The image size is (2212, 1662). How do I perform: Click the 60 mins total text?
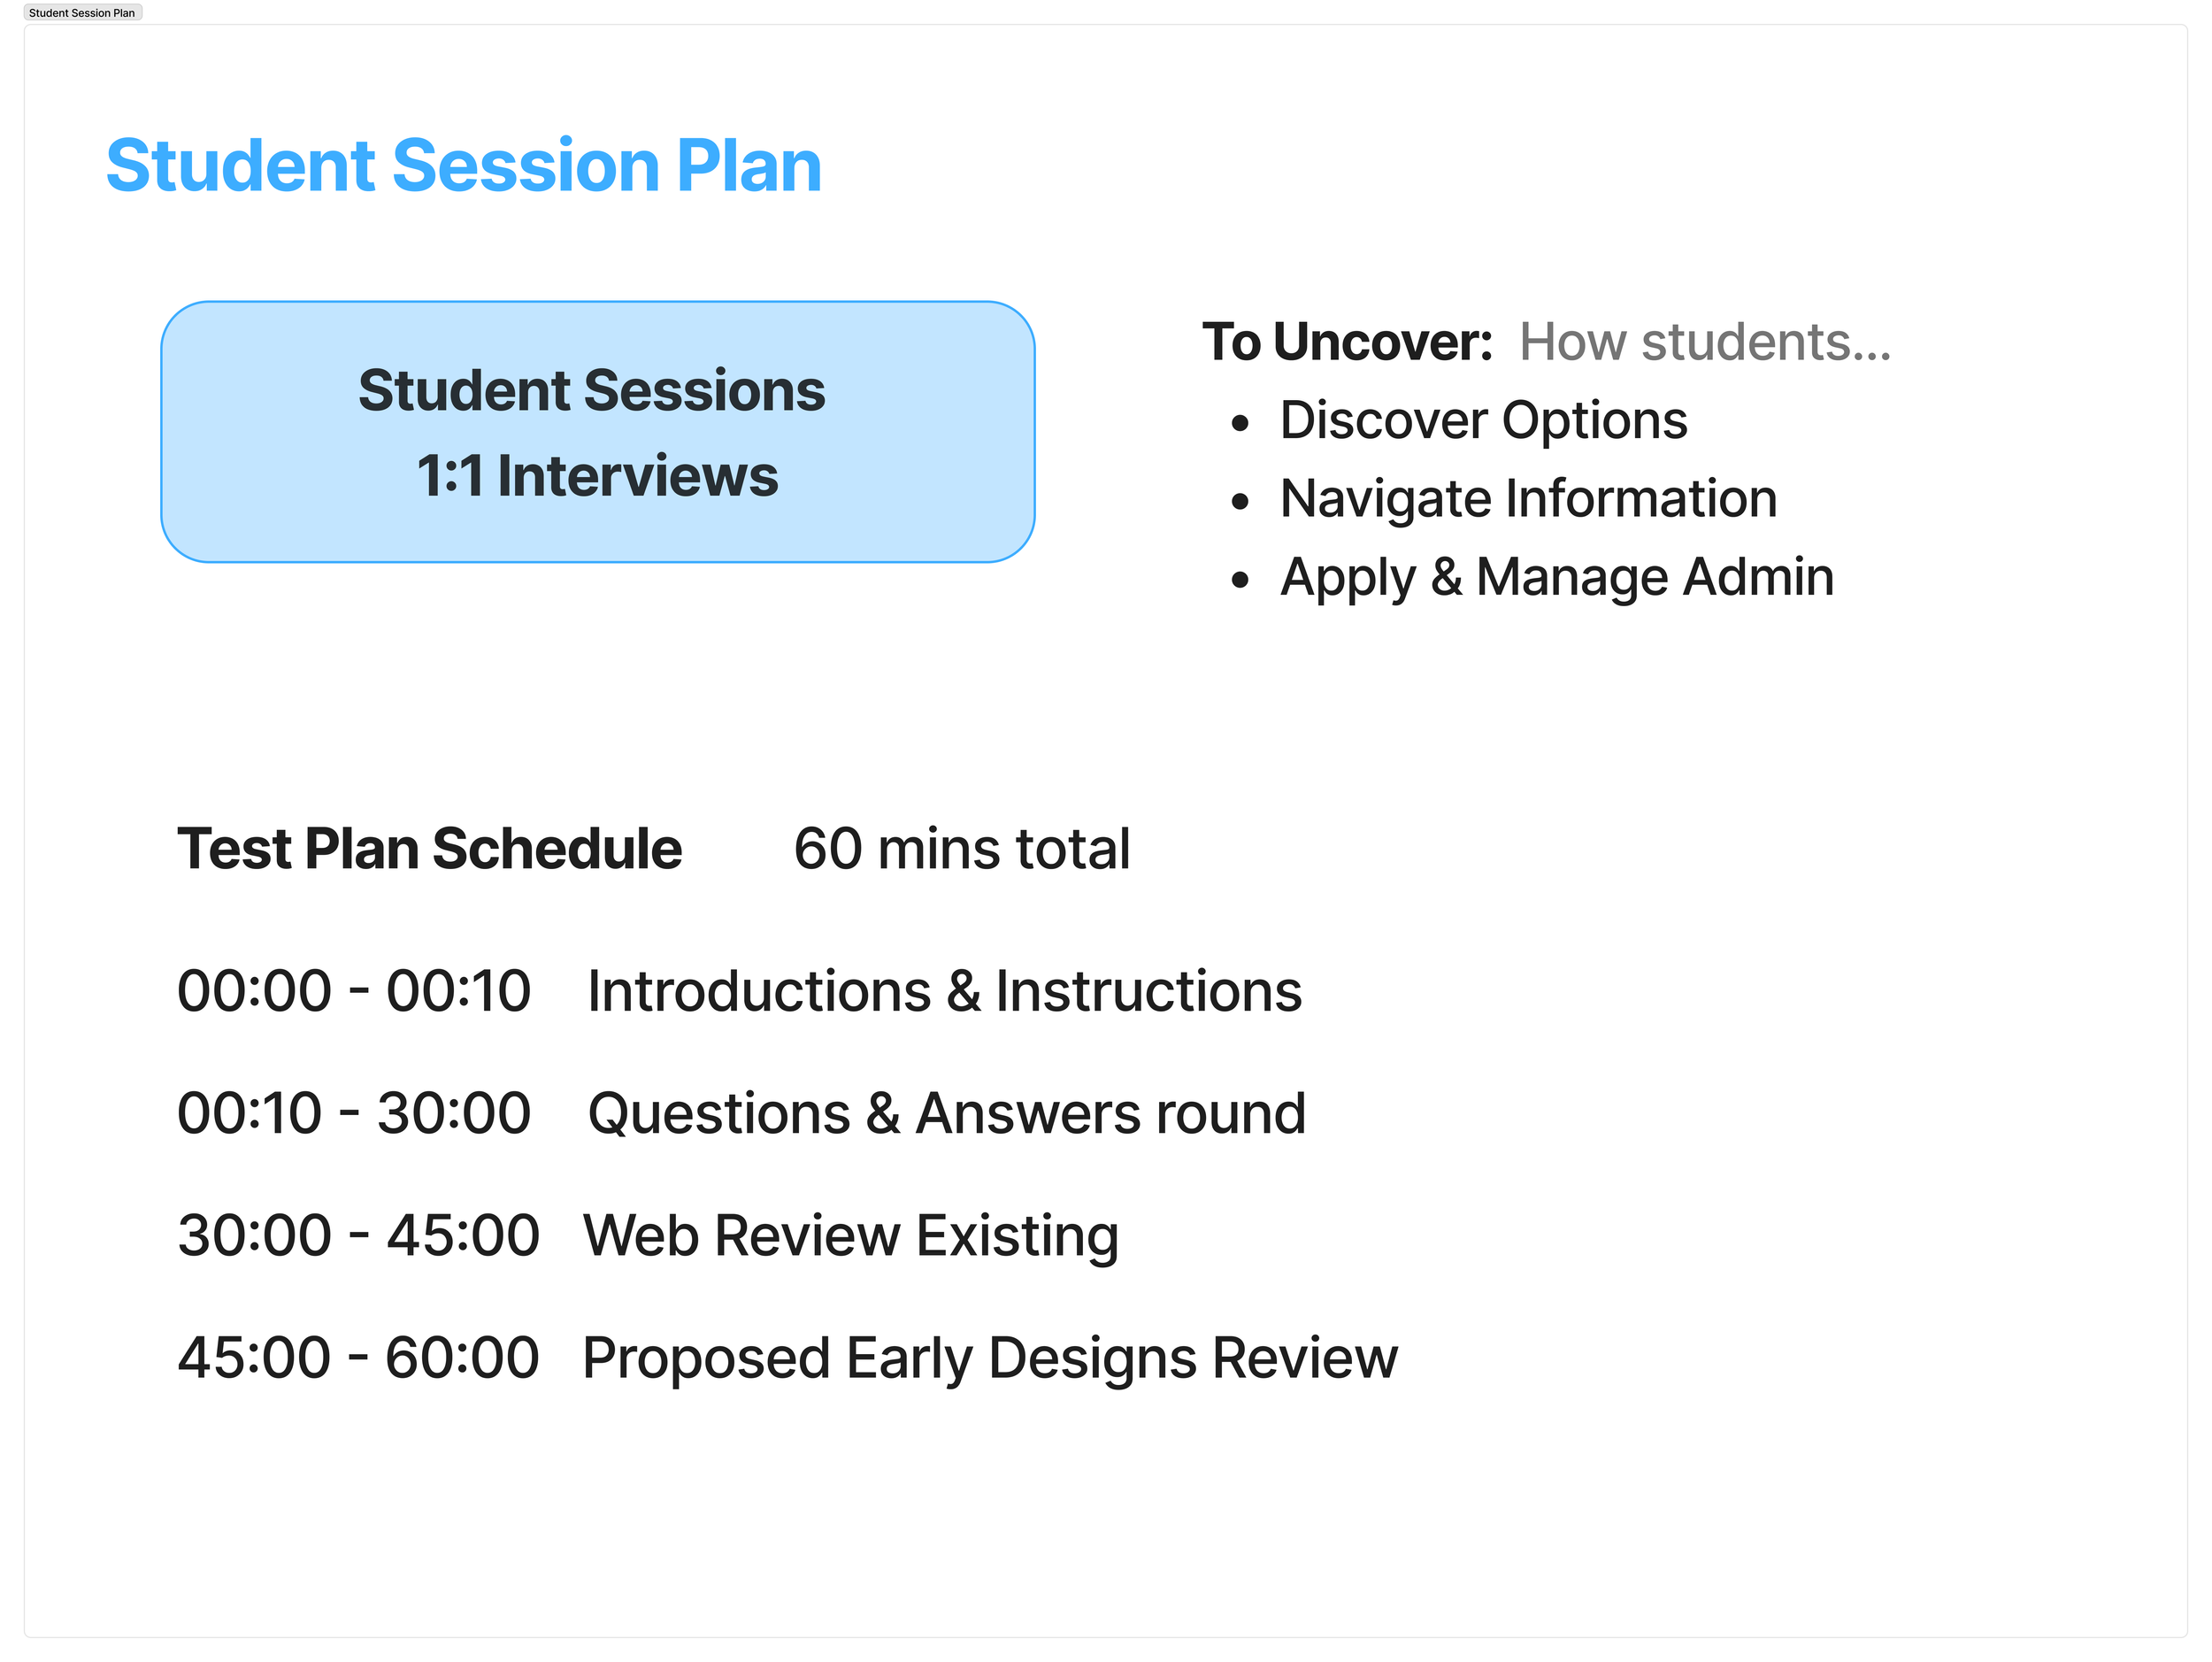coord(962,849)
